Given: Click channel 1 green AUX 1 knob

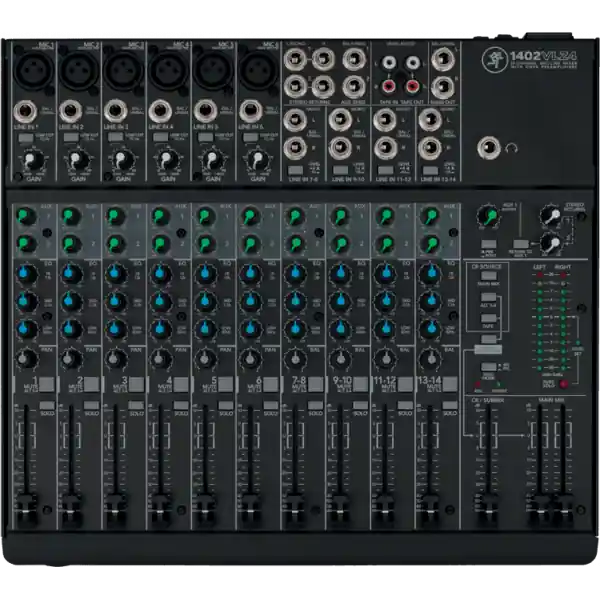Looking at the screenshot, I should coord(26,216).
